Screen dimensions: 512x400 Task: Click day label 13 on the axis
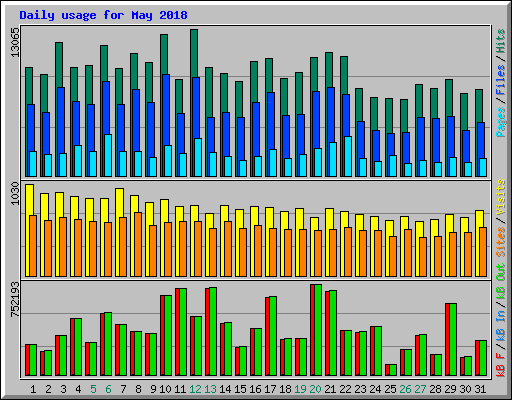tap(210, 389)
